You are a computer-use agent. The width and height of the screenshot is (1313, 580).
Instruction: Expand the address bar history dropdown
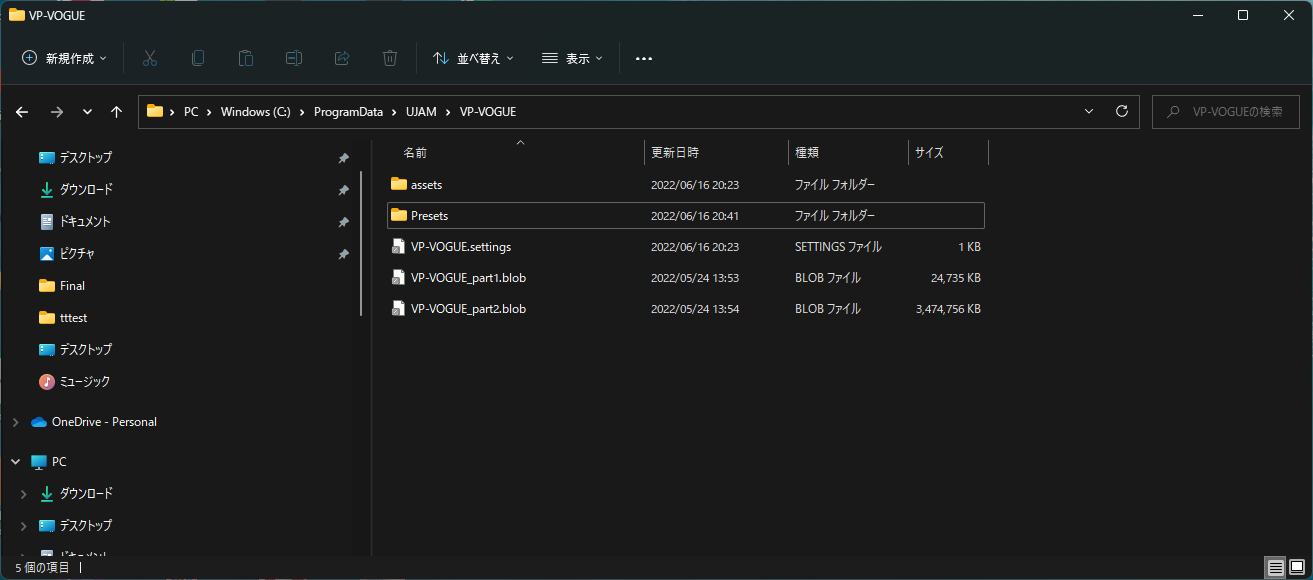[1089, 111]
